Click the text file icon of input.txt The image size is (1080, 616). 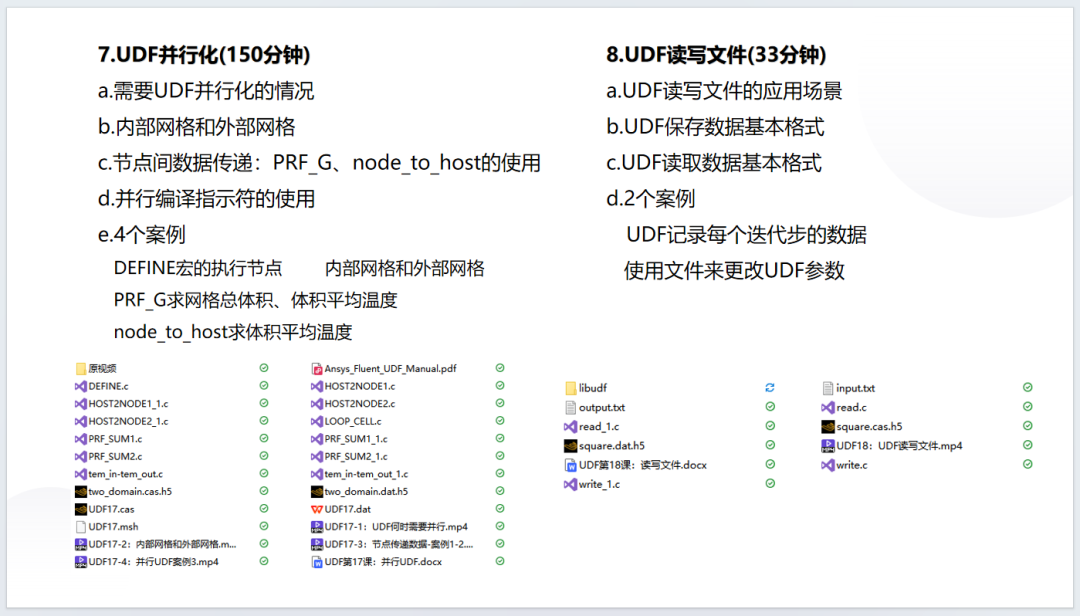[828, 388]
